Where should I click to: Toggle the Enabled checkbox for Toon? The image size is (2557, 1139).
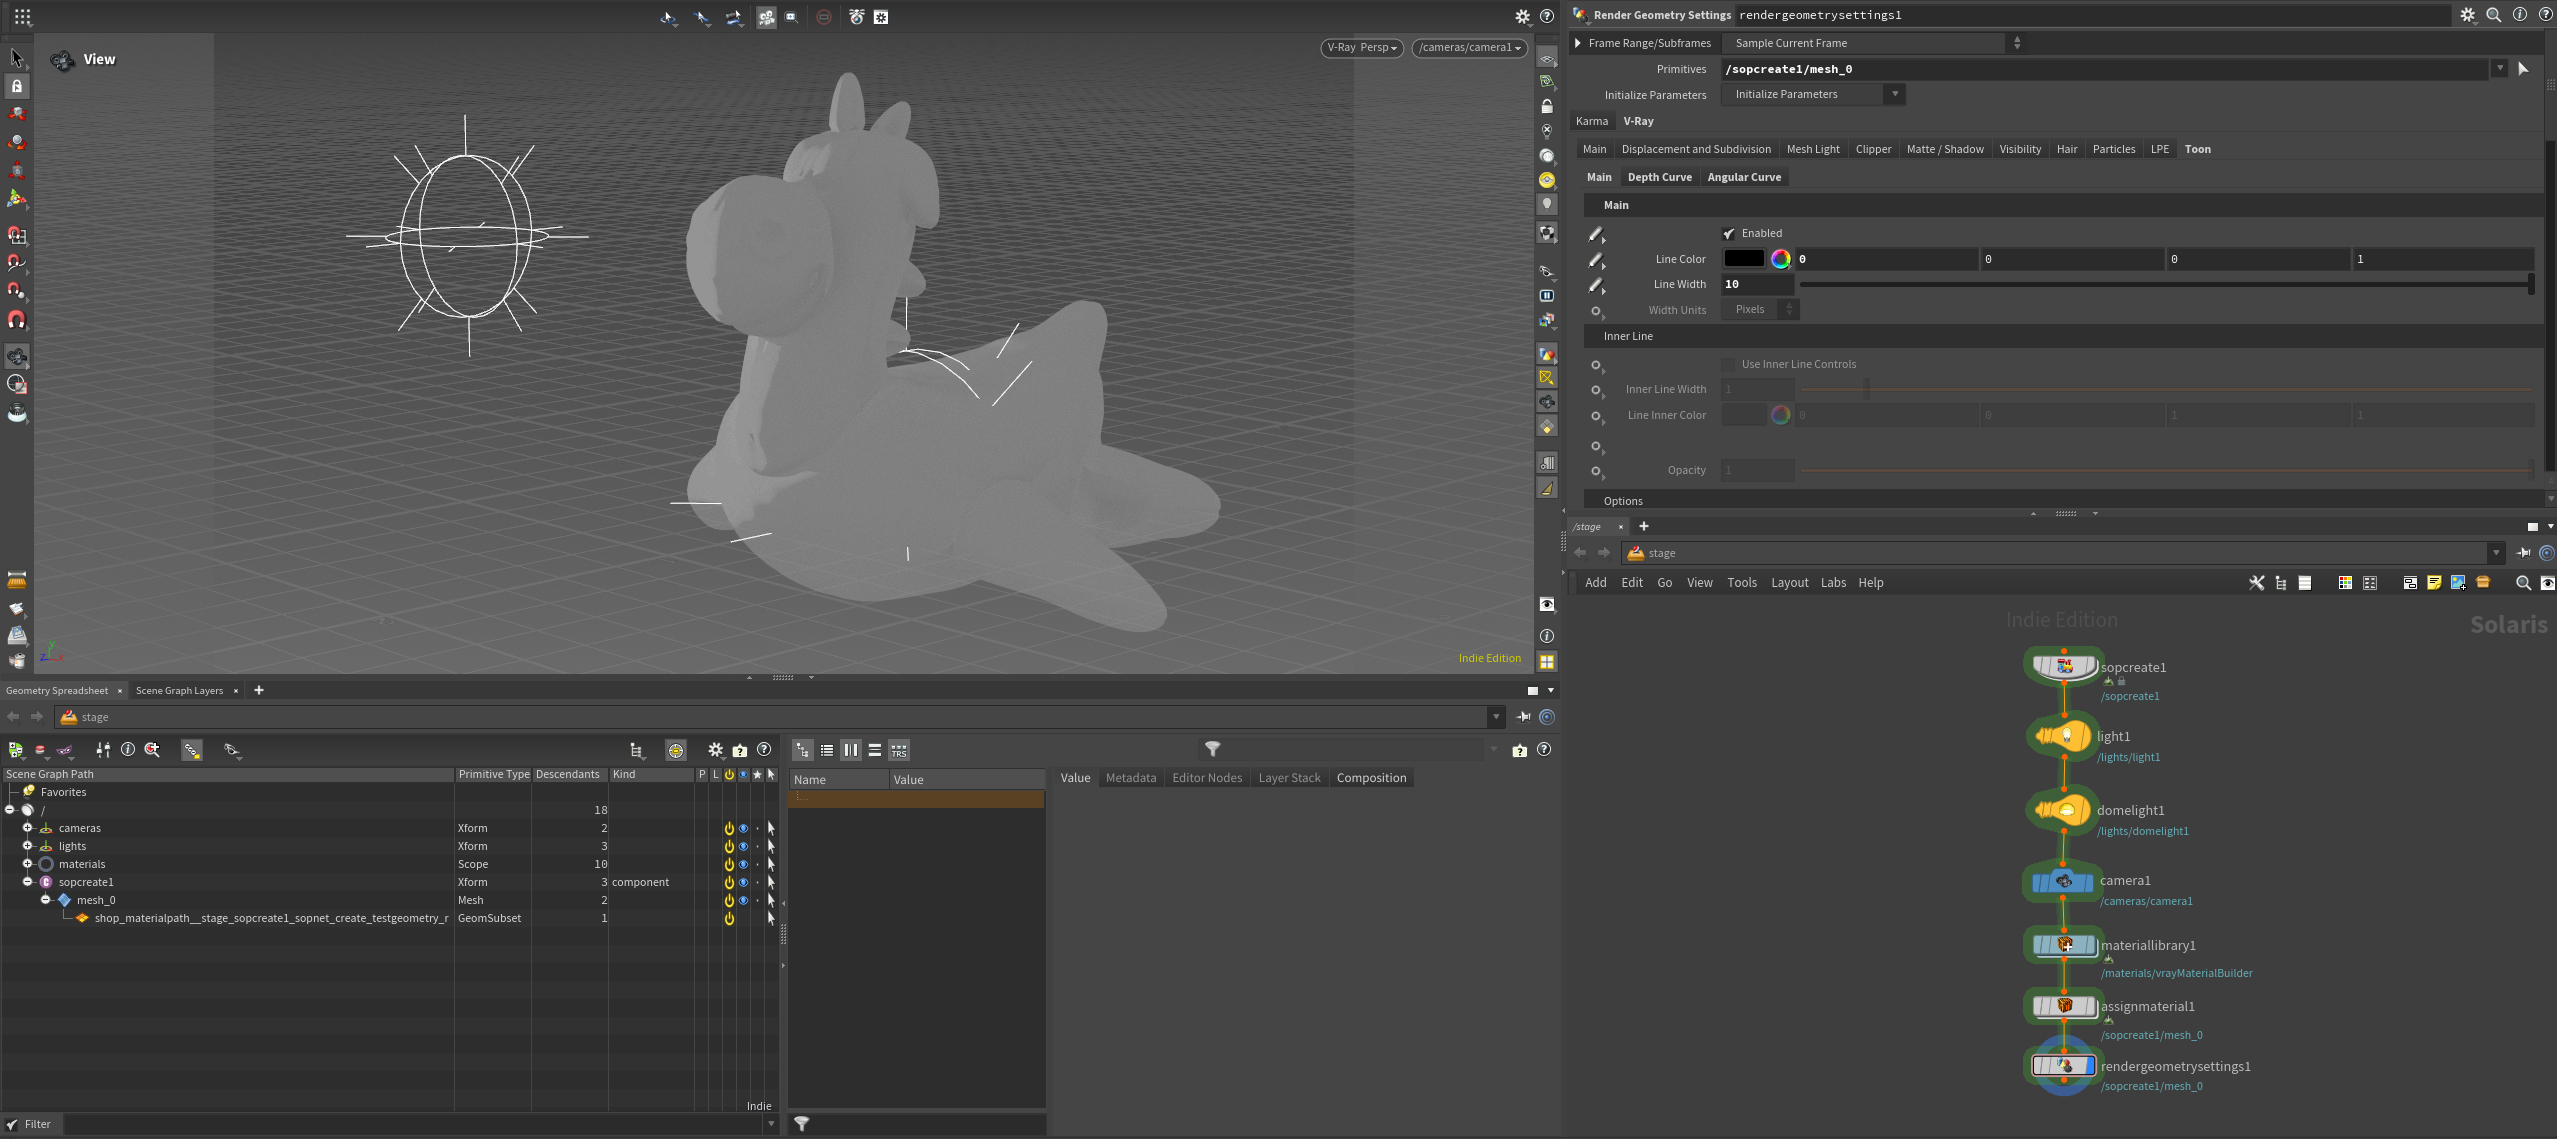click(1728, 234)
